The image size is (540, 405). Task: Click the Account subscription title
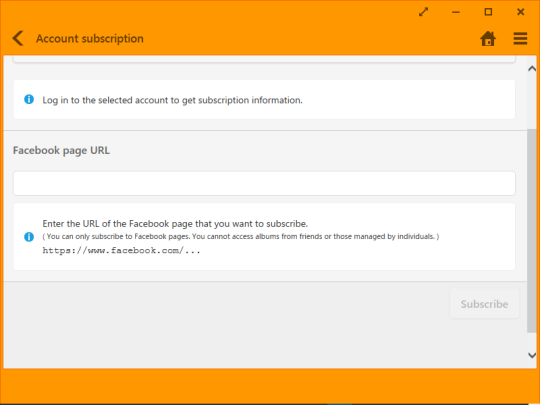point(90,39)
